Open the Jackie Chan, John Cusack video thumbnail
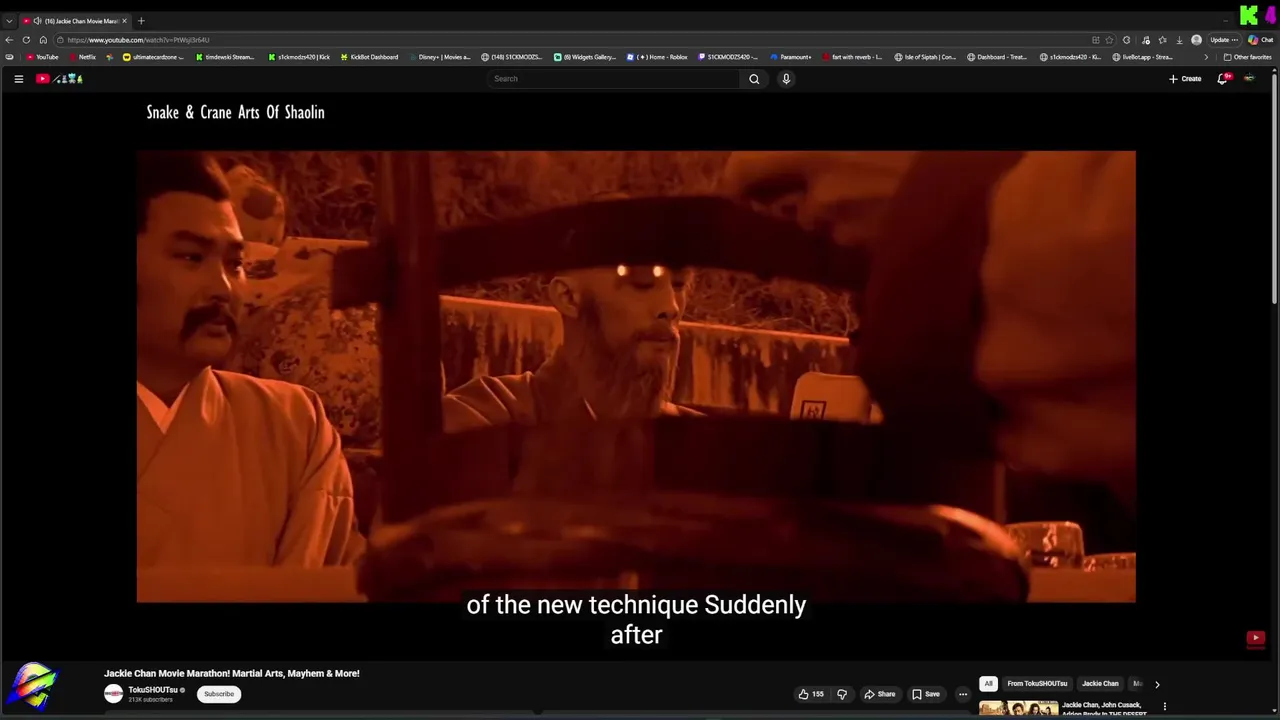 1018,708
